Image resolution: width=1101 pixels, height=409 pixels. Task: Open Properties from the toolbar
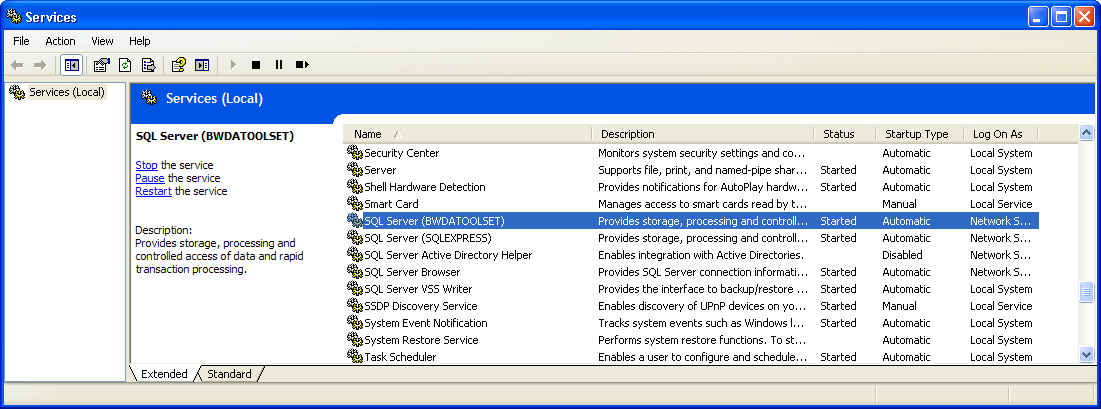(x=101, y=65)
